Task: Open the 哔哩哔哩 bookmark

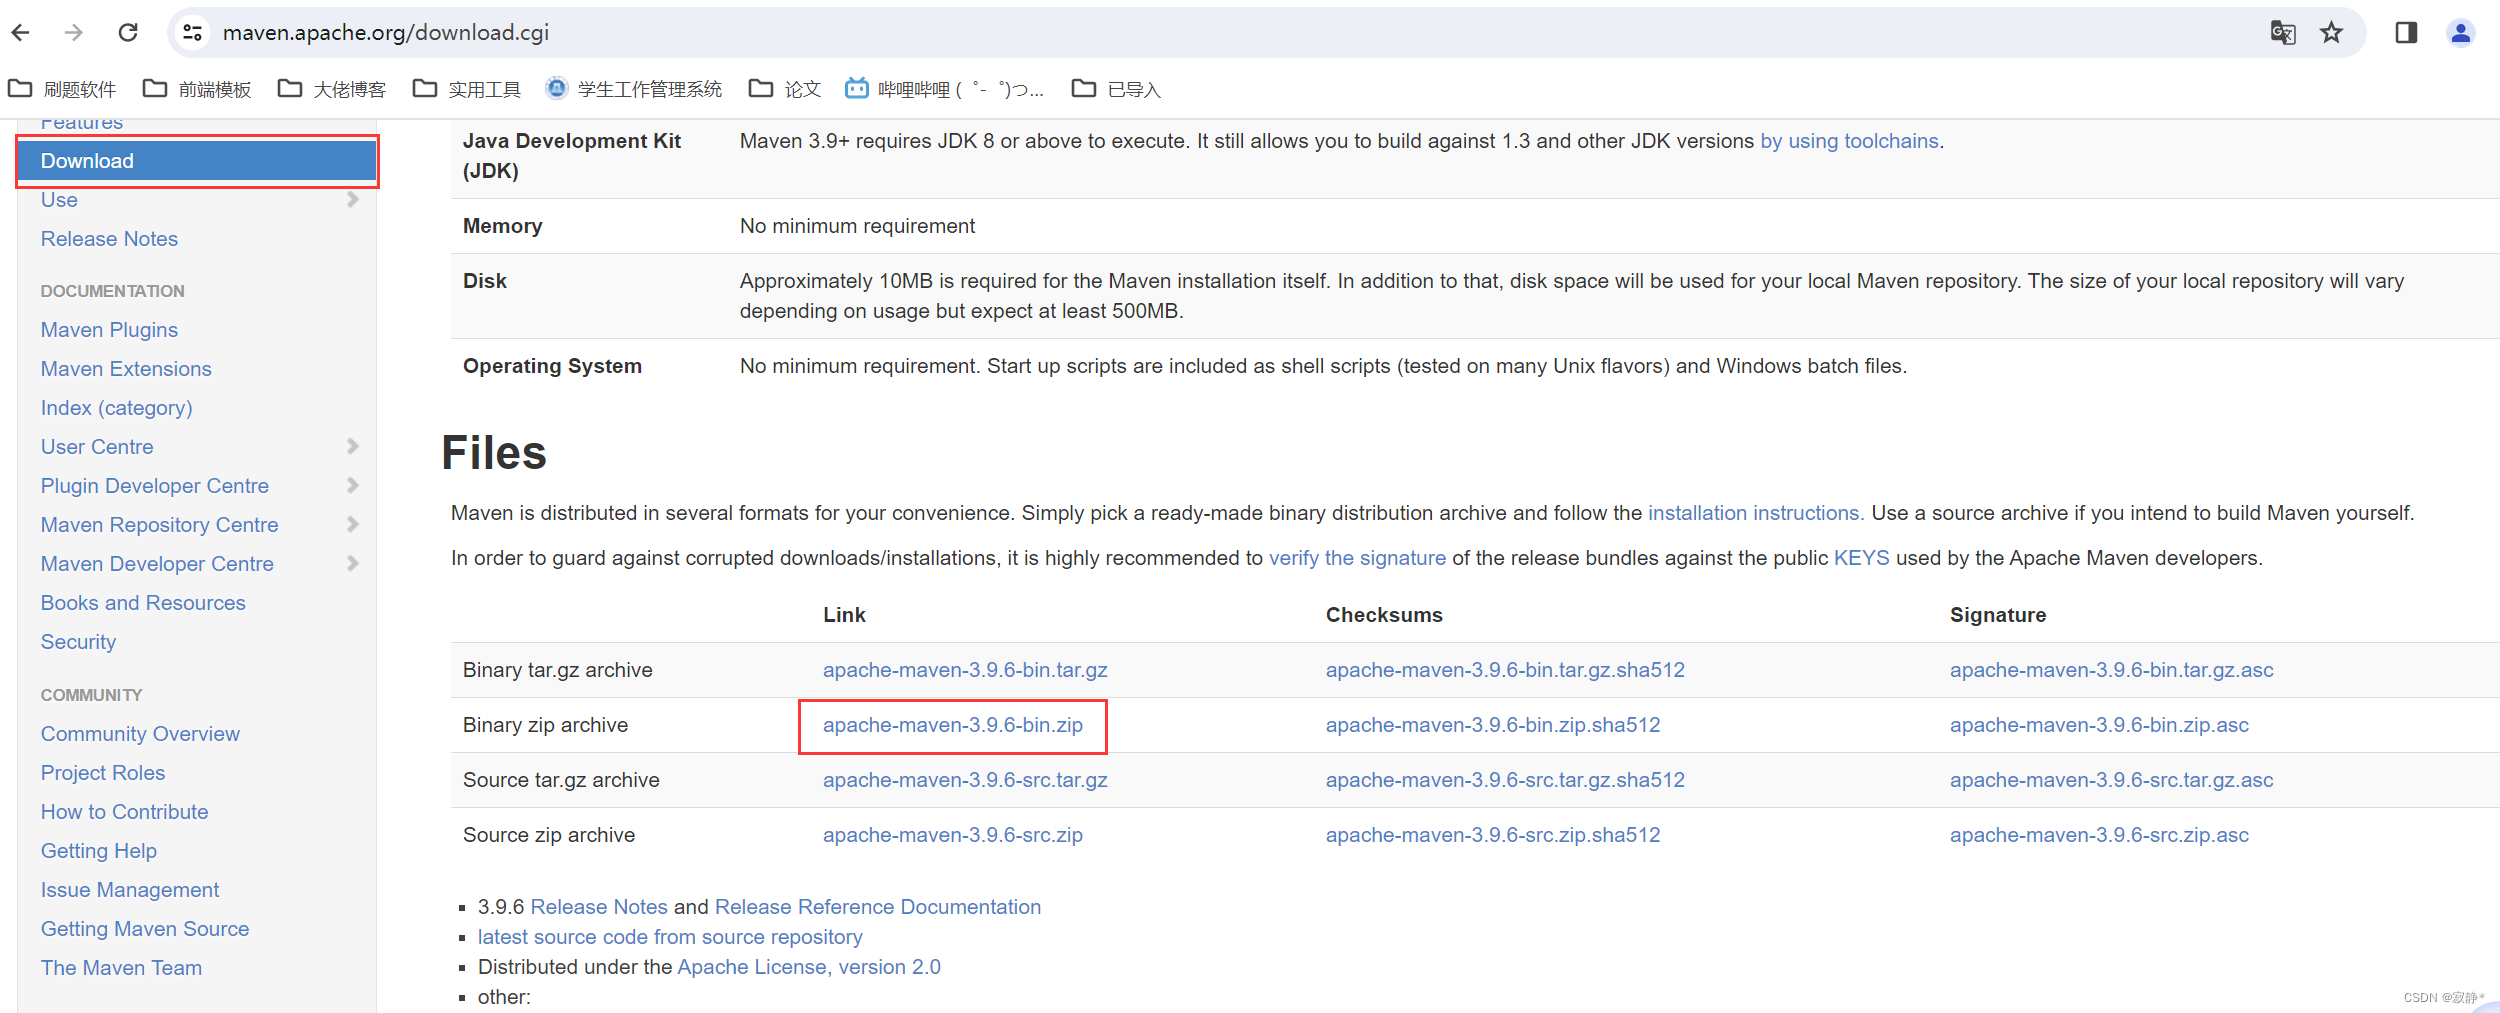Action: [945, 90]
